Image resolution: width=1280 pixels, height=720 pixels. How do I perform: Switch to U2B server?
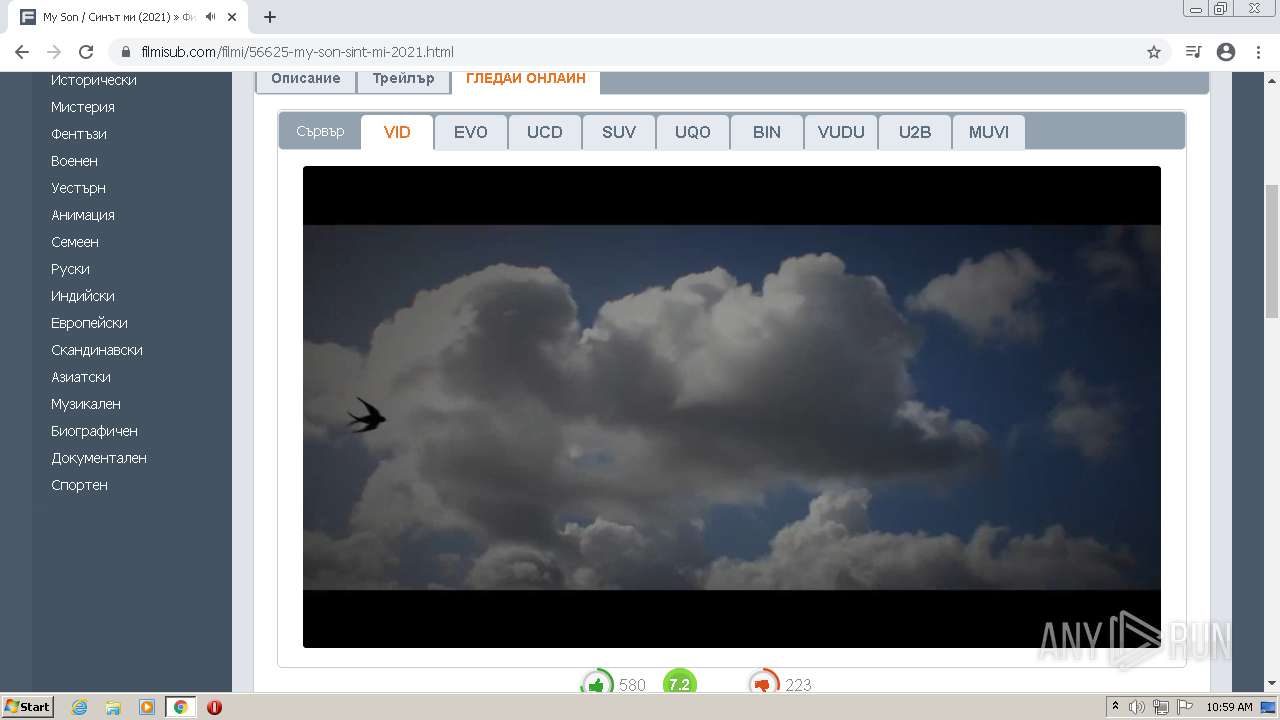pyautogui.click(x=915, y=132)
